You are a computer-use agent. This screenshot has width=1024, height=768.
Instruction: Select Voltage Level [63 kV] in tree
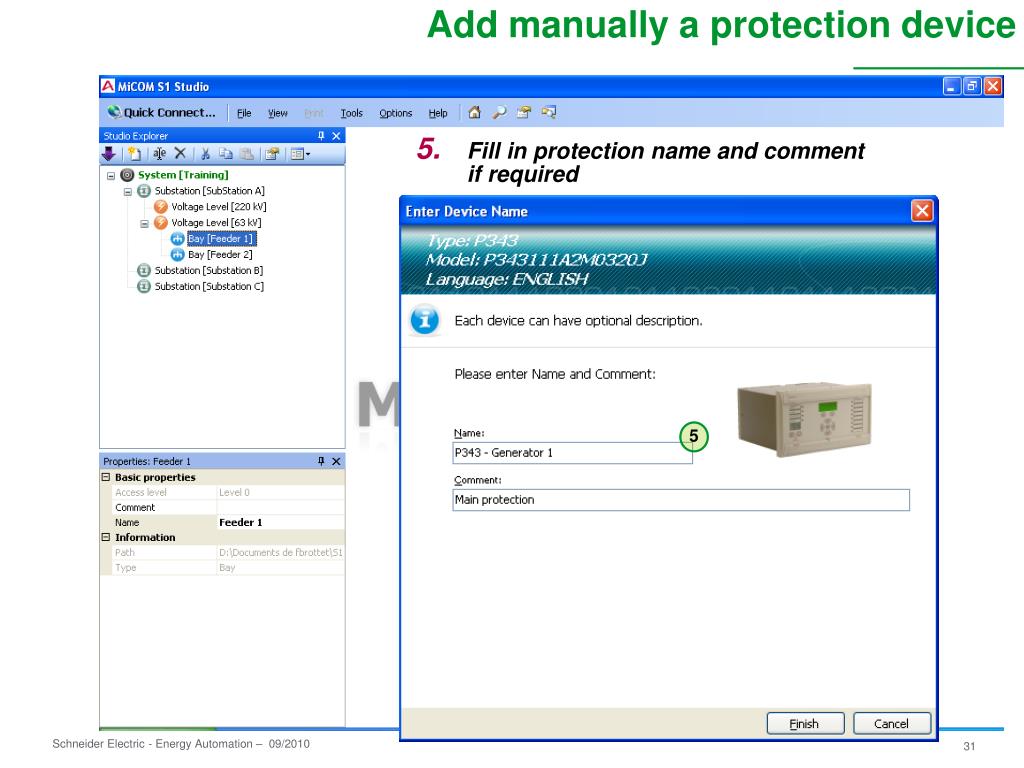point(216,223)
